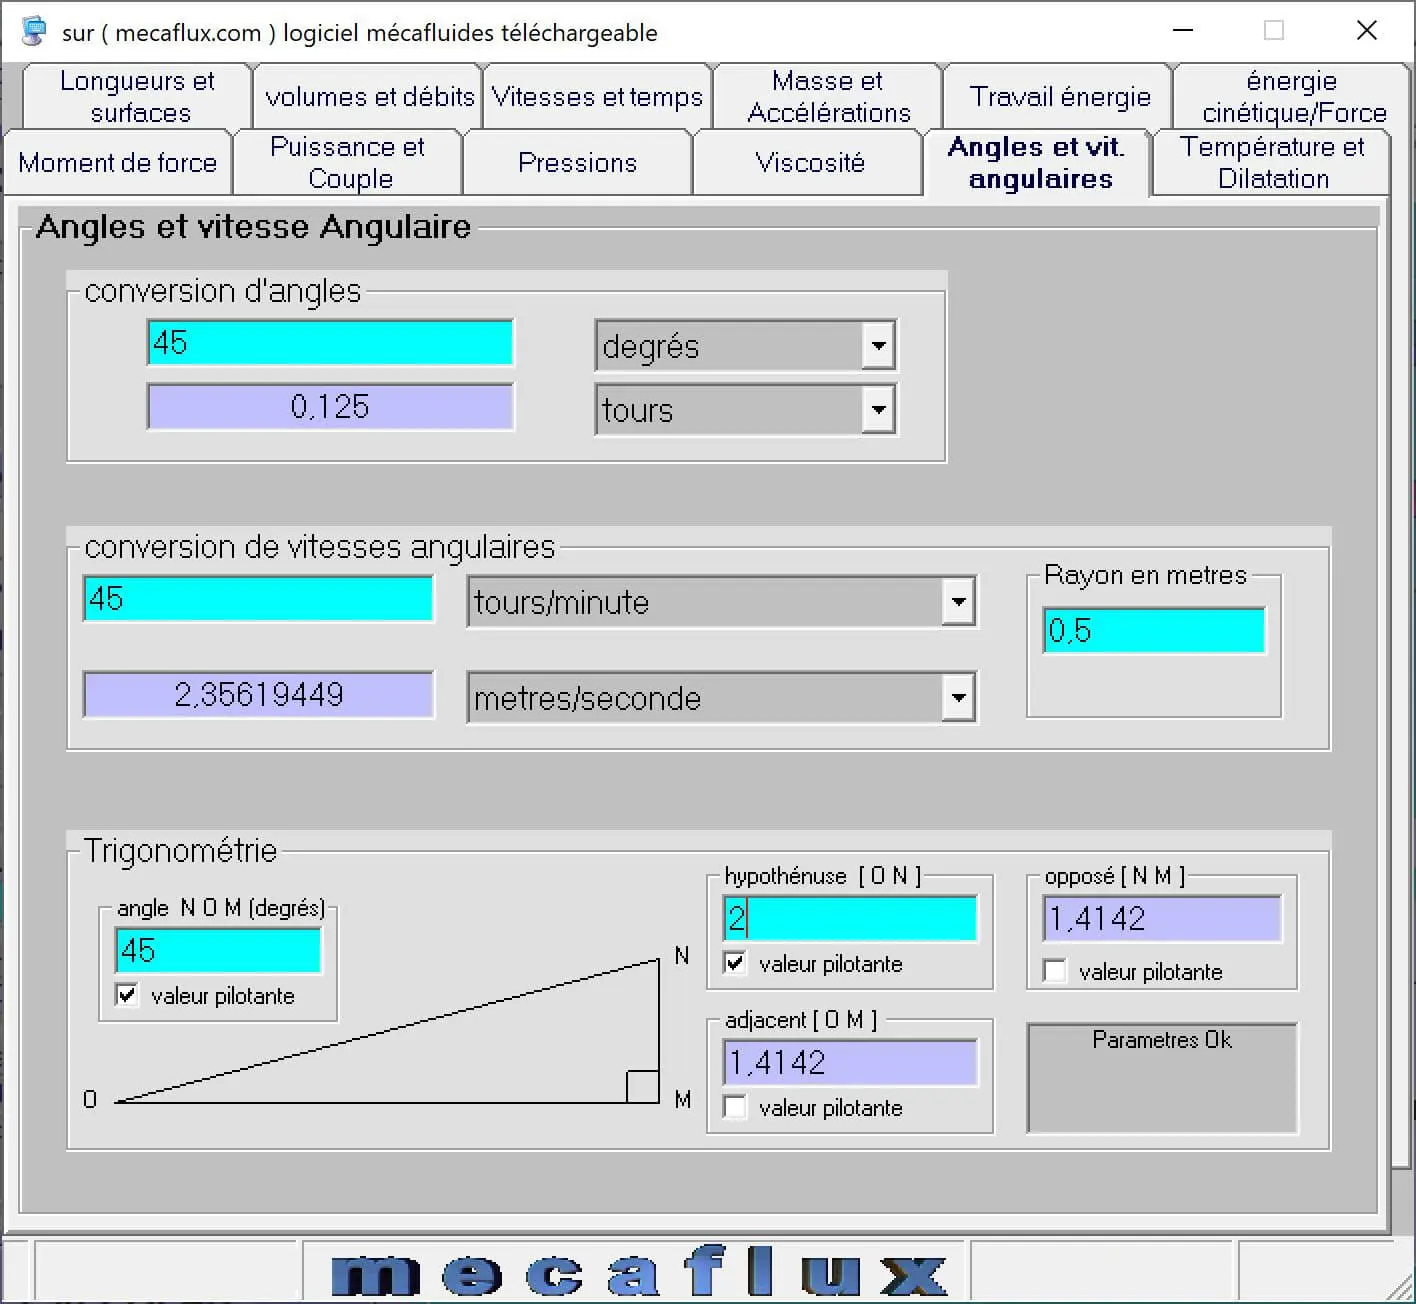Click the mecaflux logo banner
Image resolution: width=1416 pixels, height=1304 pixels.
click(x=637, y=1272)
